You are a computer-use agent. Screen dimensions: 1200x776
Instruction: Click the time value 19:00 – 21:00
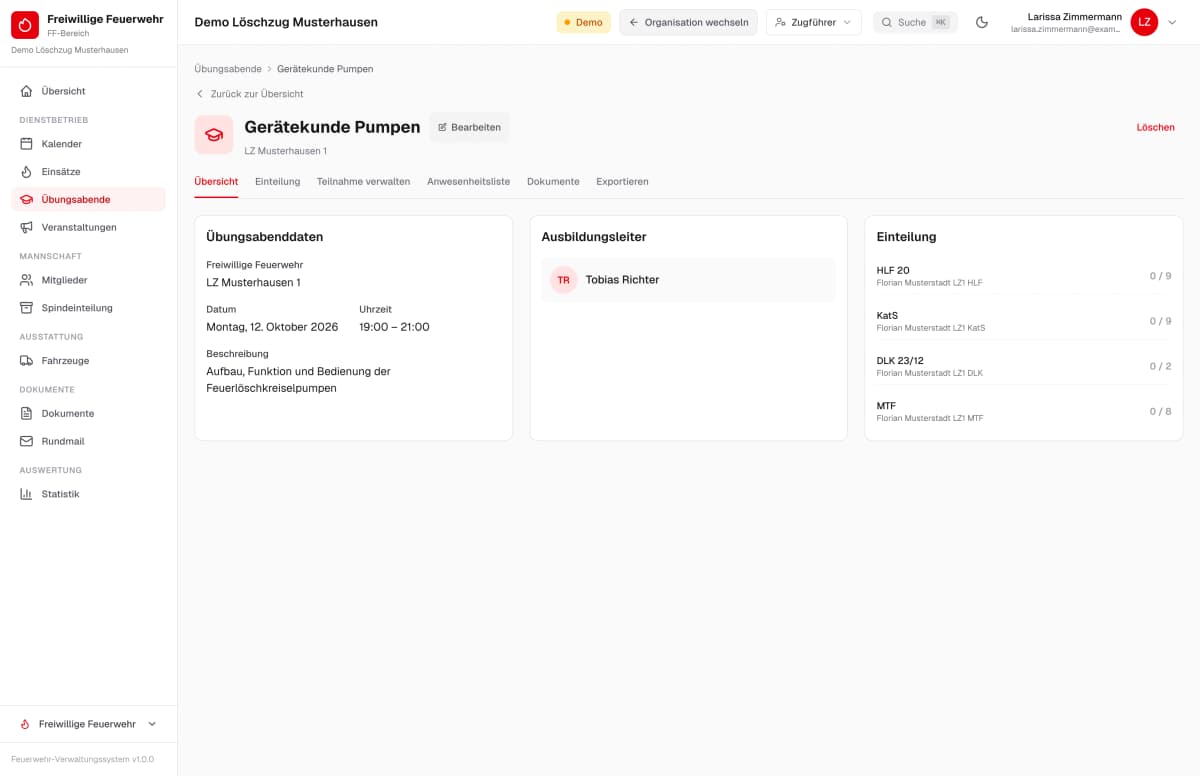pos(394,327)
